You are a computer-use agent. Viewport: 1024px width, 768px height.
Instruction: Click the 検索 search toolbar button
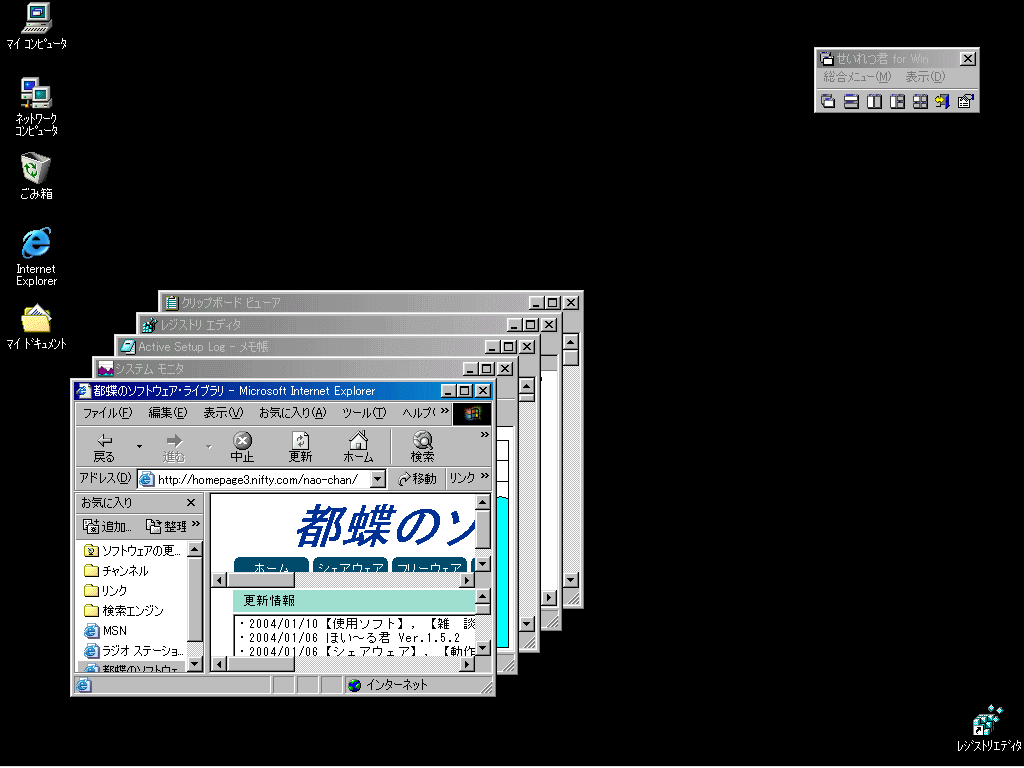[x=423, y=447]
